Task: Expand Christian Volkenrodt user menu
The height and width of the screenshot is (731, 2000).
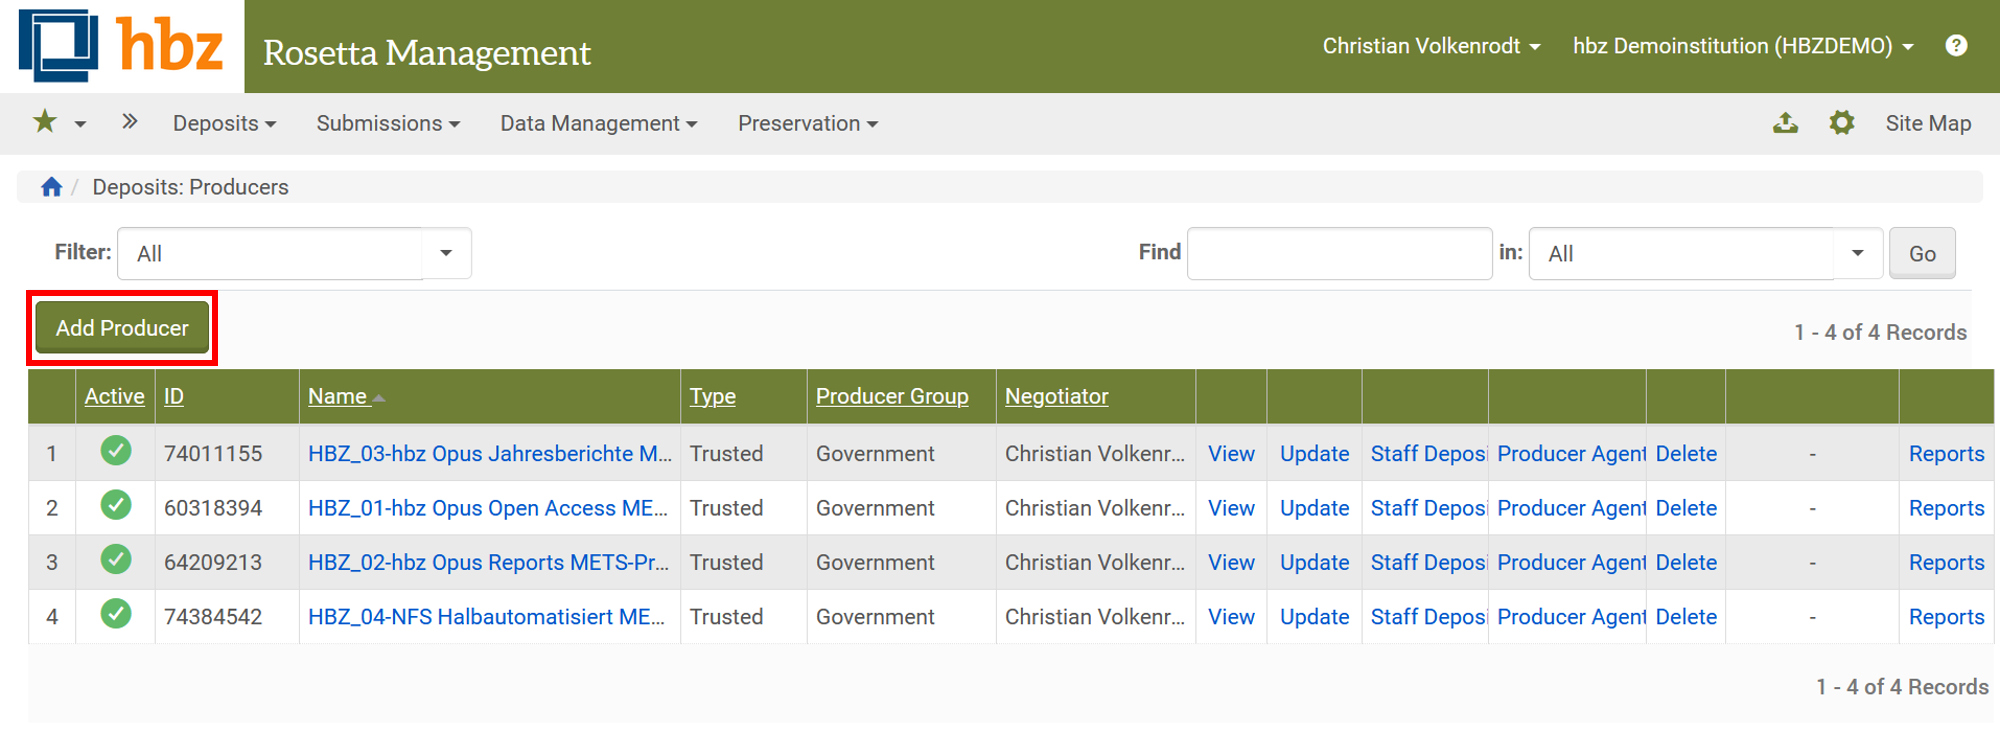Action: (x=1430, y=46)
